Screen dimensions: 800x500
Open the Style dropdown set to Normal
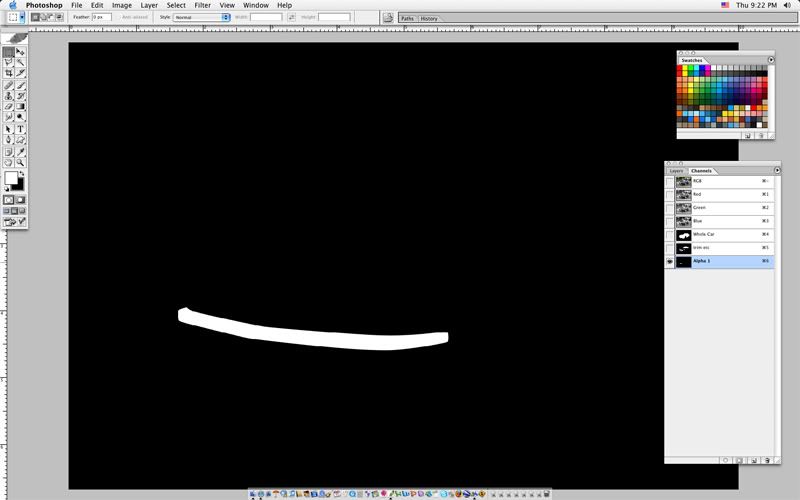(x=202, y=17)
